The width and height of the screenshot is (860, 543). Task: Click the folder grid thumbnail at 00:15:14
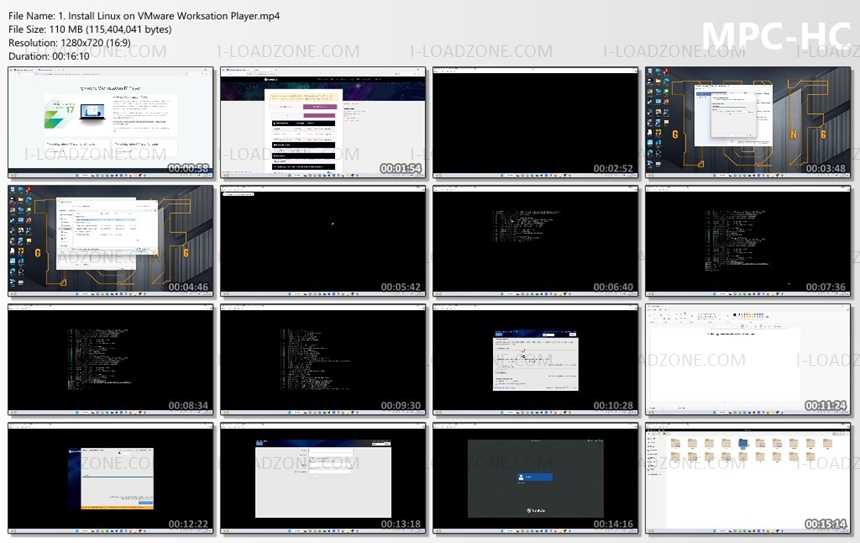point(748,478)
